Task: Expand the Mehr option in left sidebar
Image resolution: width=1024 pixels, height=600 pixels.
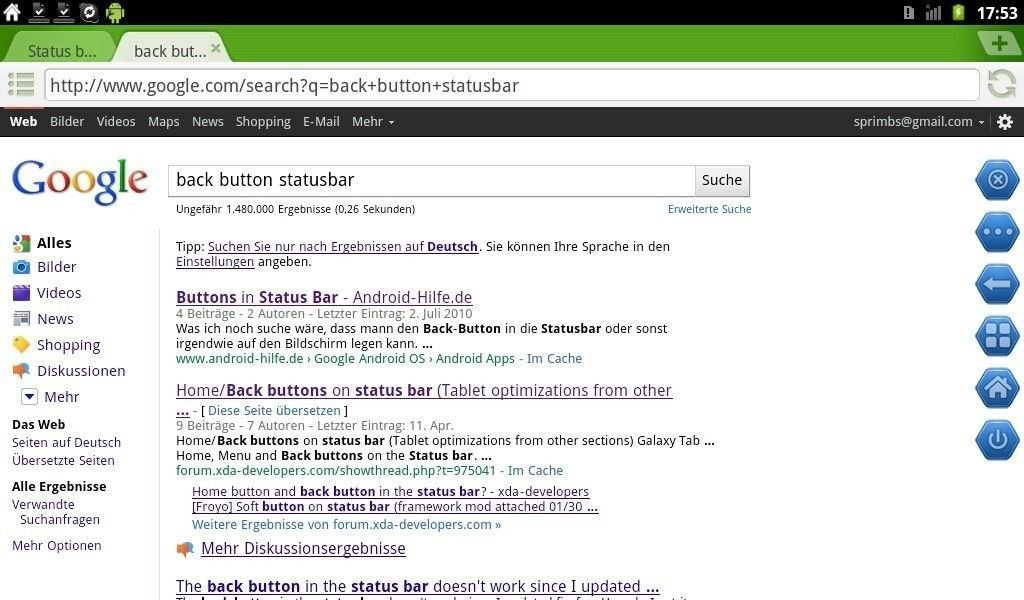Action: click(52, 397)
